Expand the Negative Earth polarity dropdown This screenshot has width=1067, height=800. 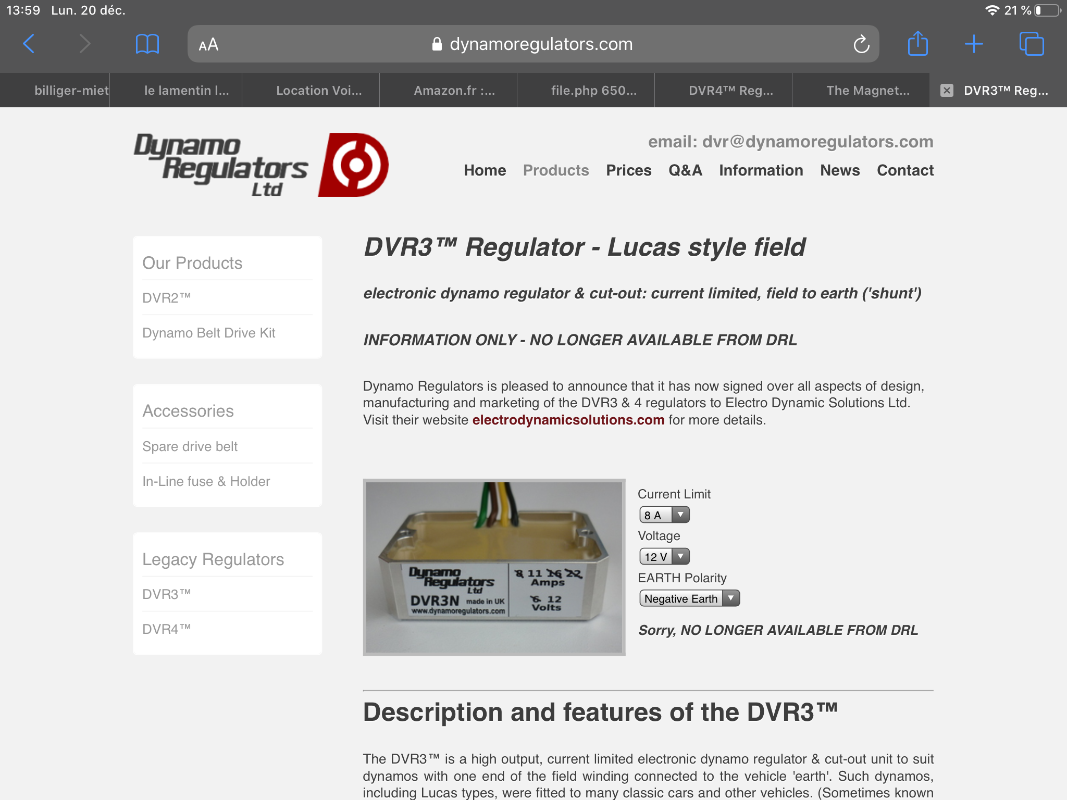pos(689,599)
